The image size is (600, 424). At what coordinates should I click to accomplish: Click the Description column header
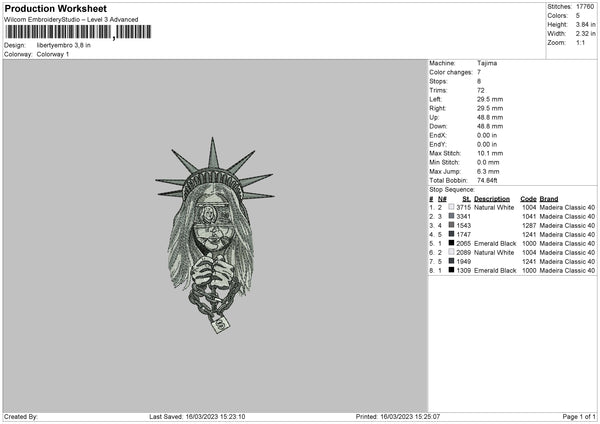tap(492, 199)
